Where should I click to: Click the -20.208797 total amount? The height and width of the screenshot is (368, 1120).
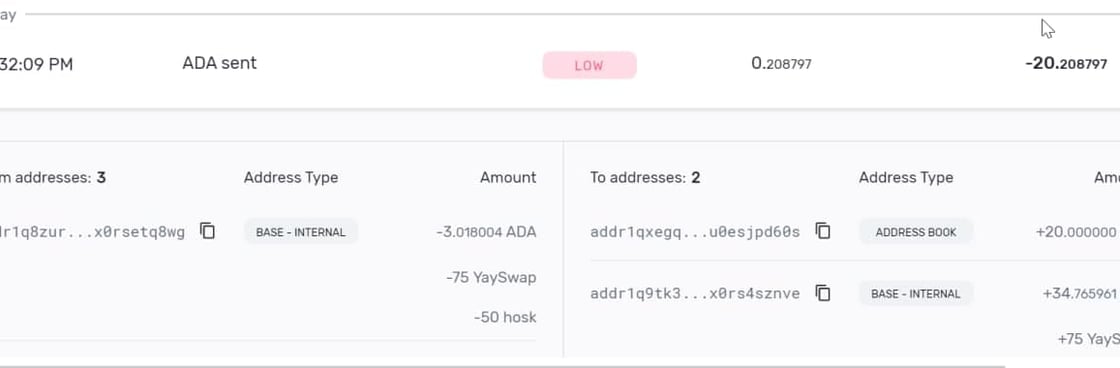click(x=1066, y=64)
